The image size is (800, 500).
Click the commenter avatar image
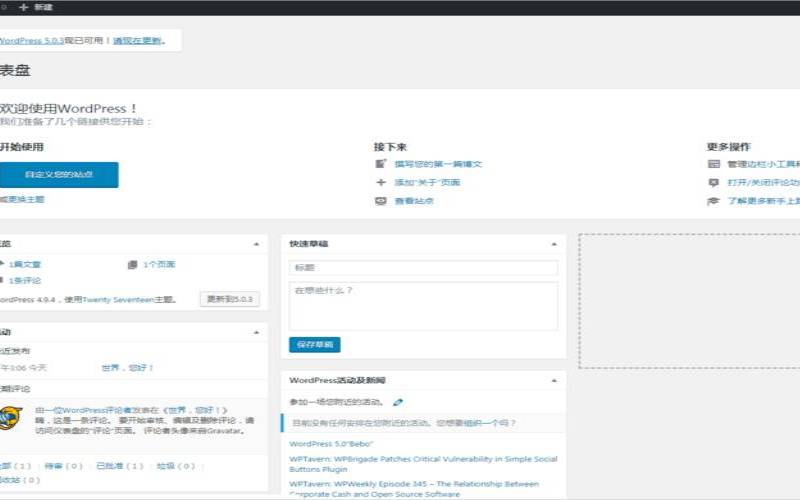[x=10, y=419]
